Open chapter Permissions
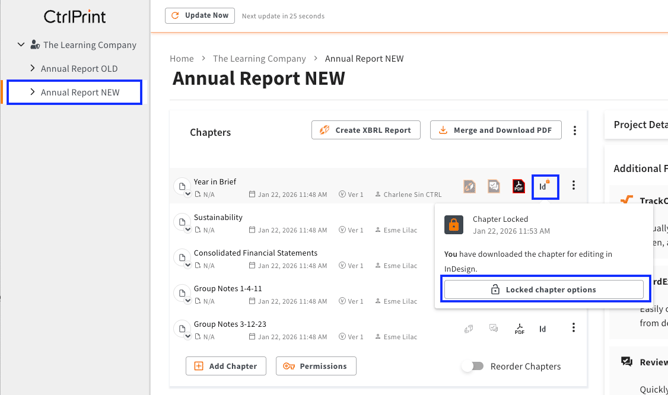Screen dimensions: 668x395 pos(316,366)
